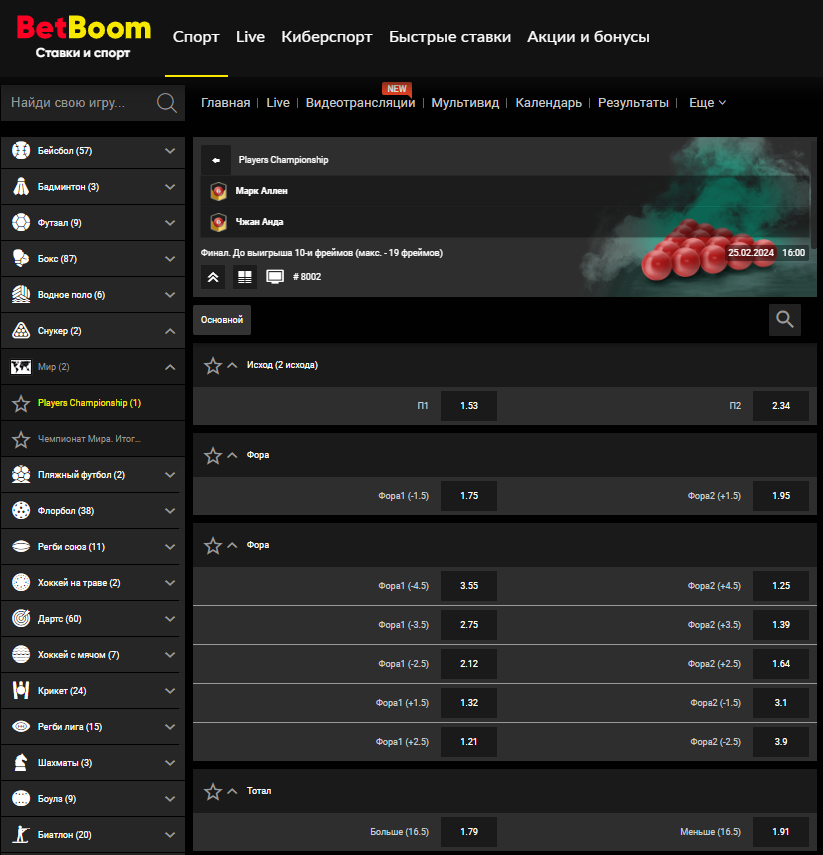The image size is (823, 855).
Task: Go to Видеотрансляции link
Action: coord(360,103)
